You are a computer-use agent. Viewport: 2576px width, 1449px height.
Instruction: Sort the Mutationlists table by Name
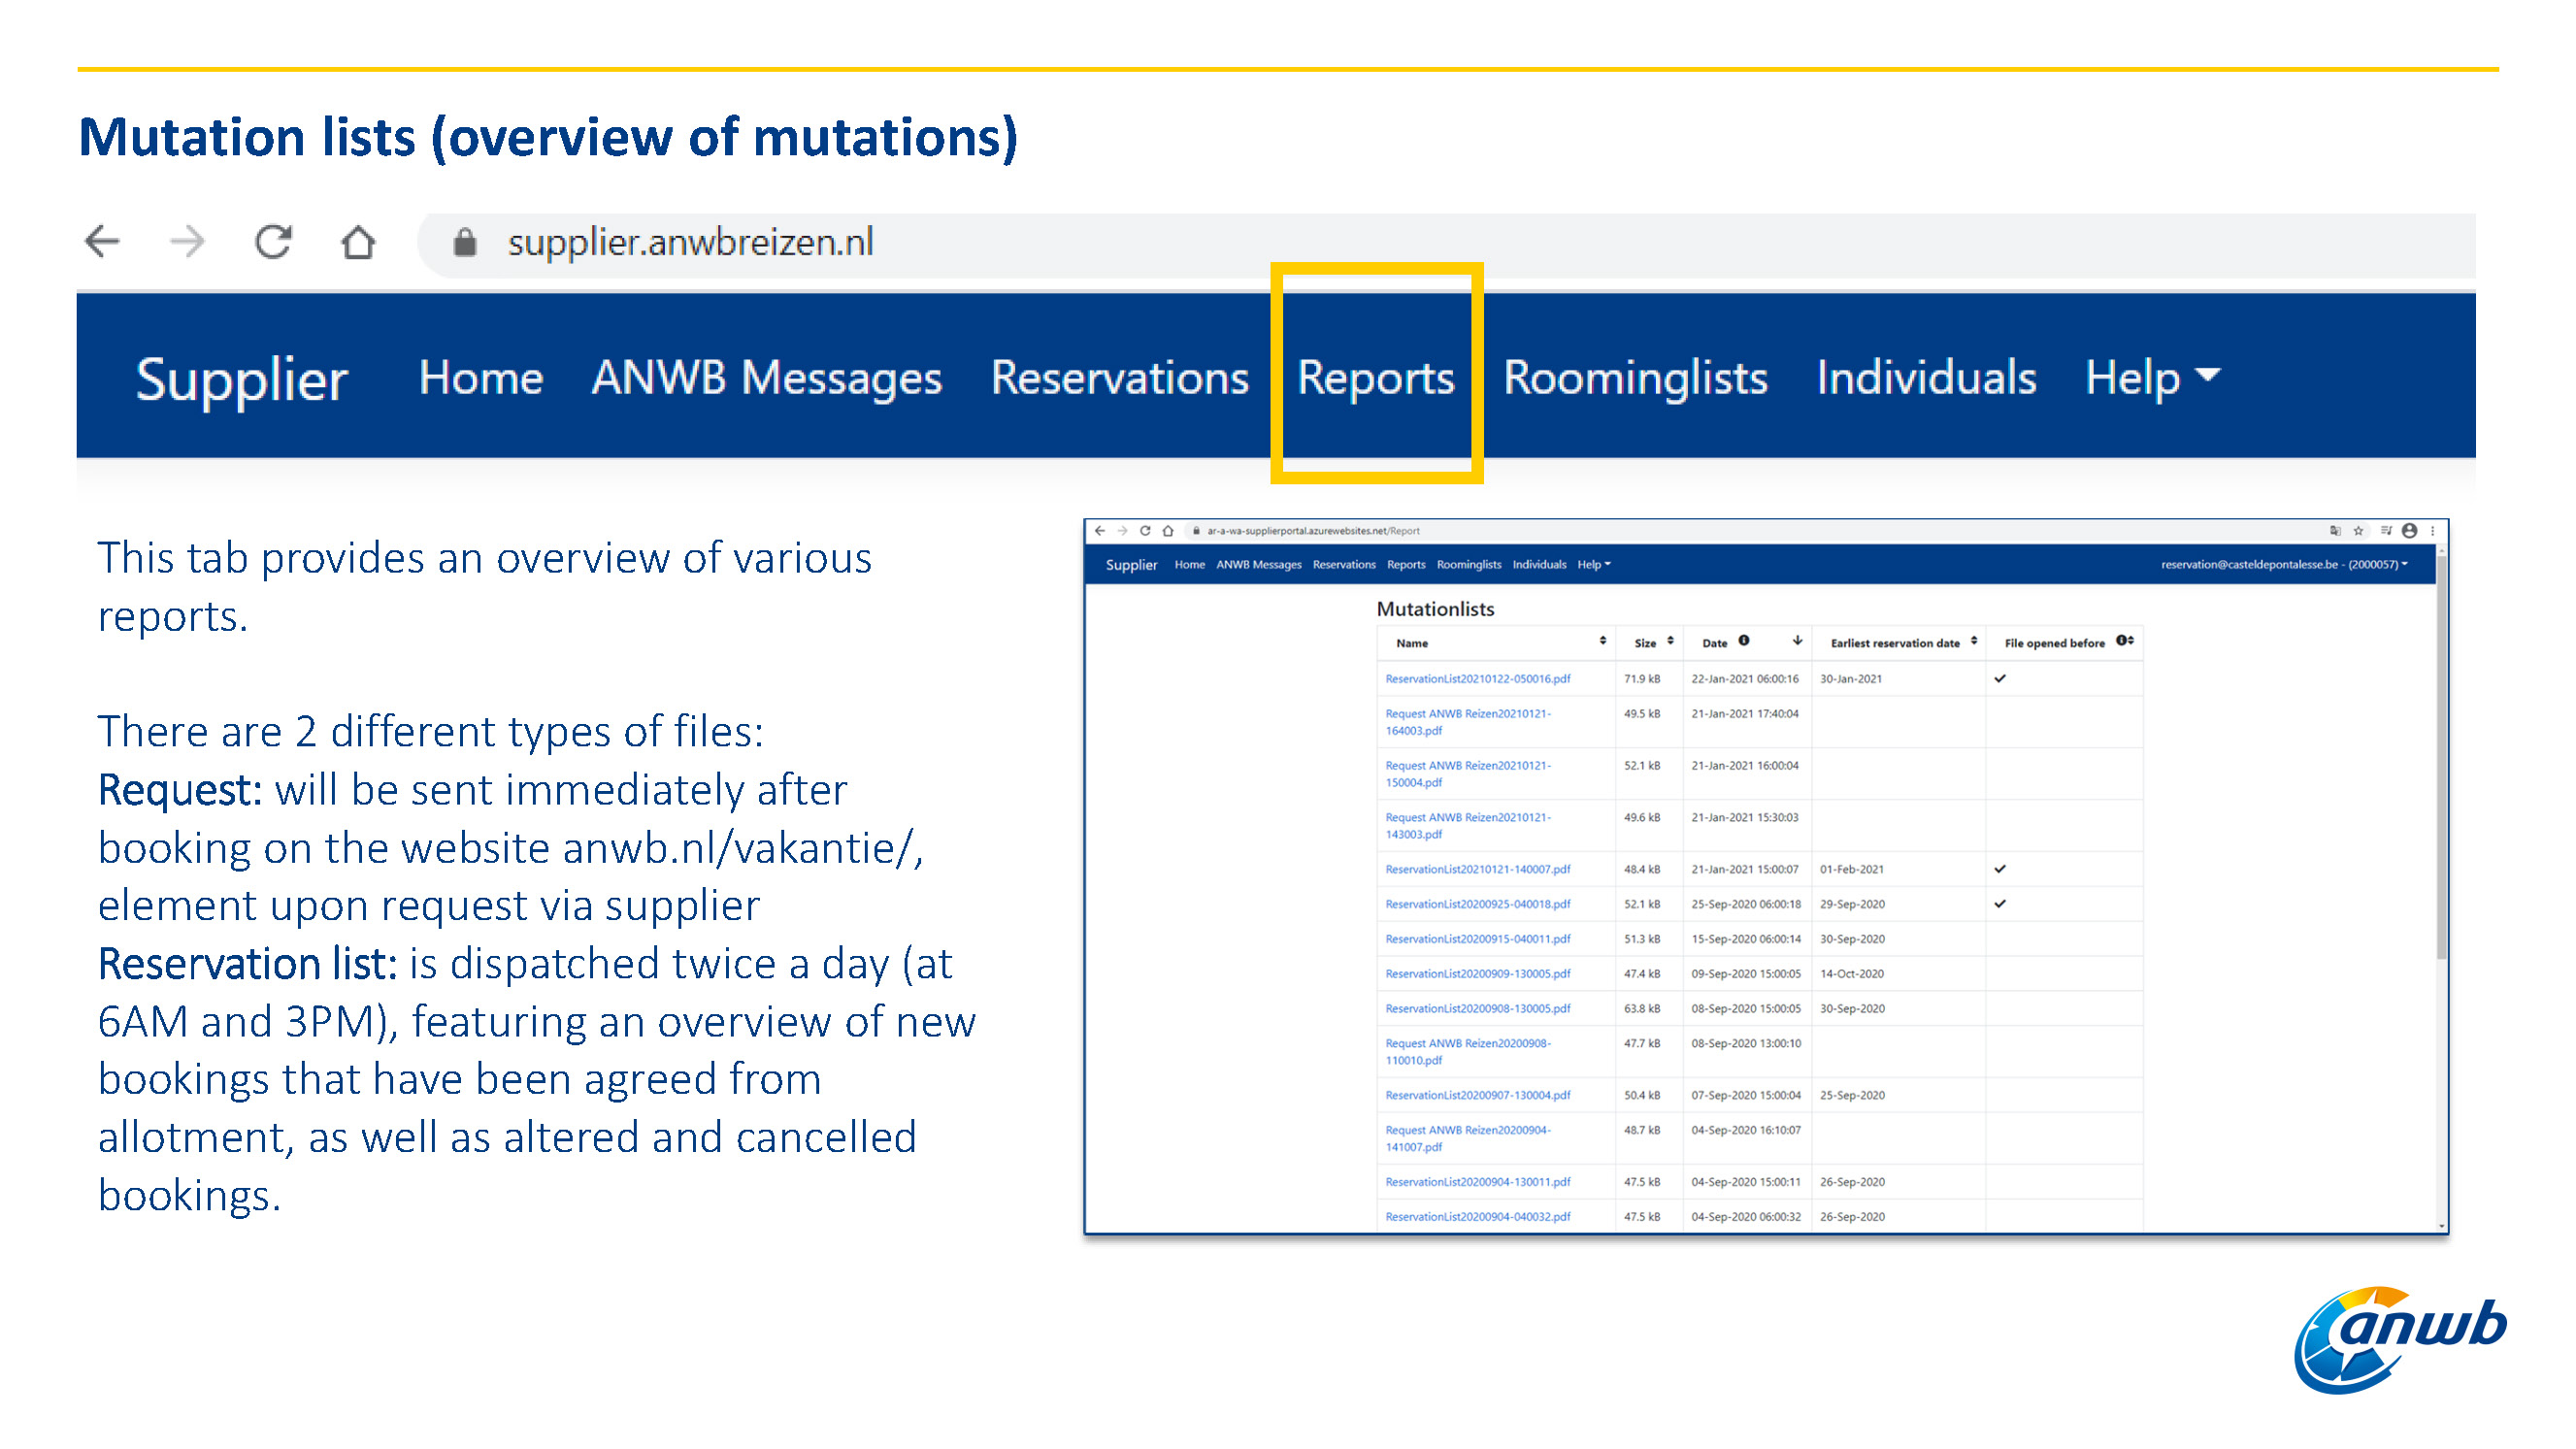1602,642
